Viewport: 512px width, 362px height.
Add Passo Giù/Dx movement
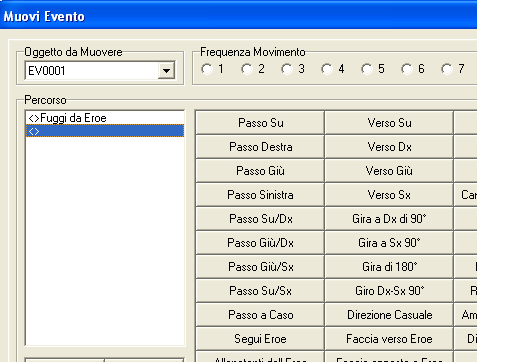260,243
